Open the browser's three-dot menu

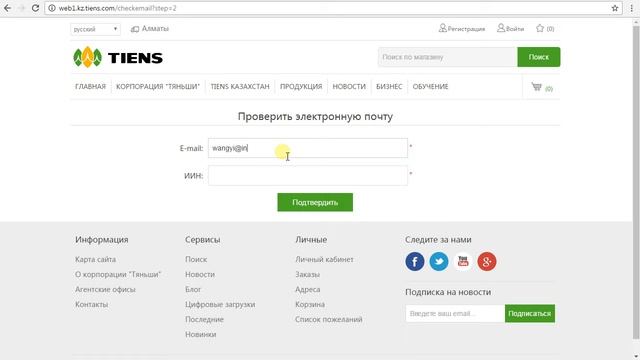(632, 8)
